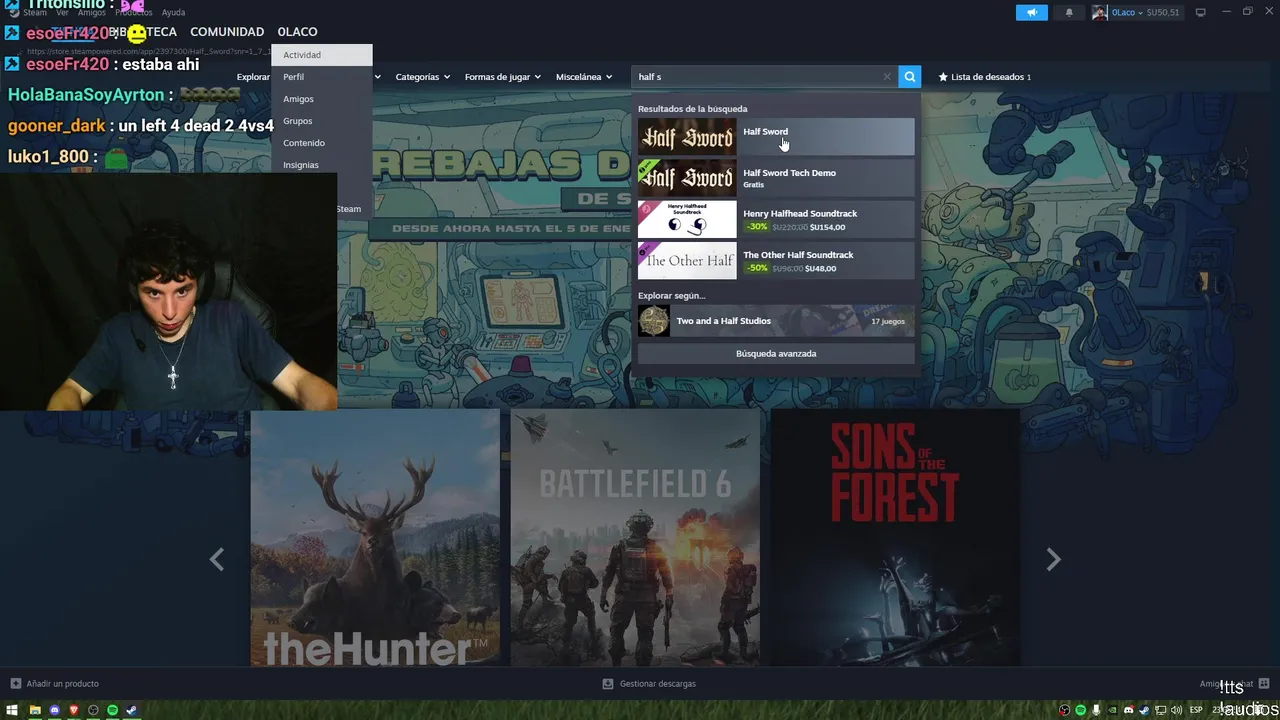
Task: Click the network icon in system tray
Action: [1161, 710]
